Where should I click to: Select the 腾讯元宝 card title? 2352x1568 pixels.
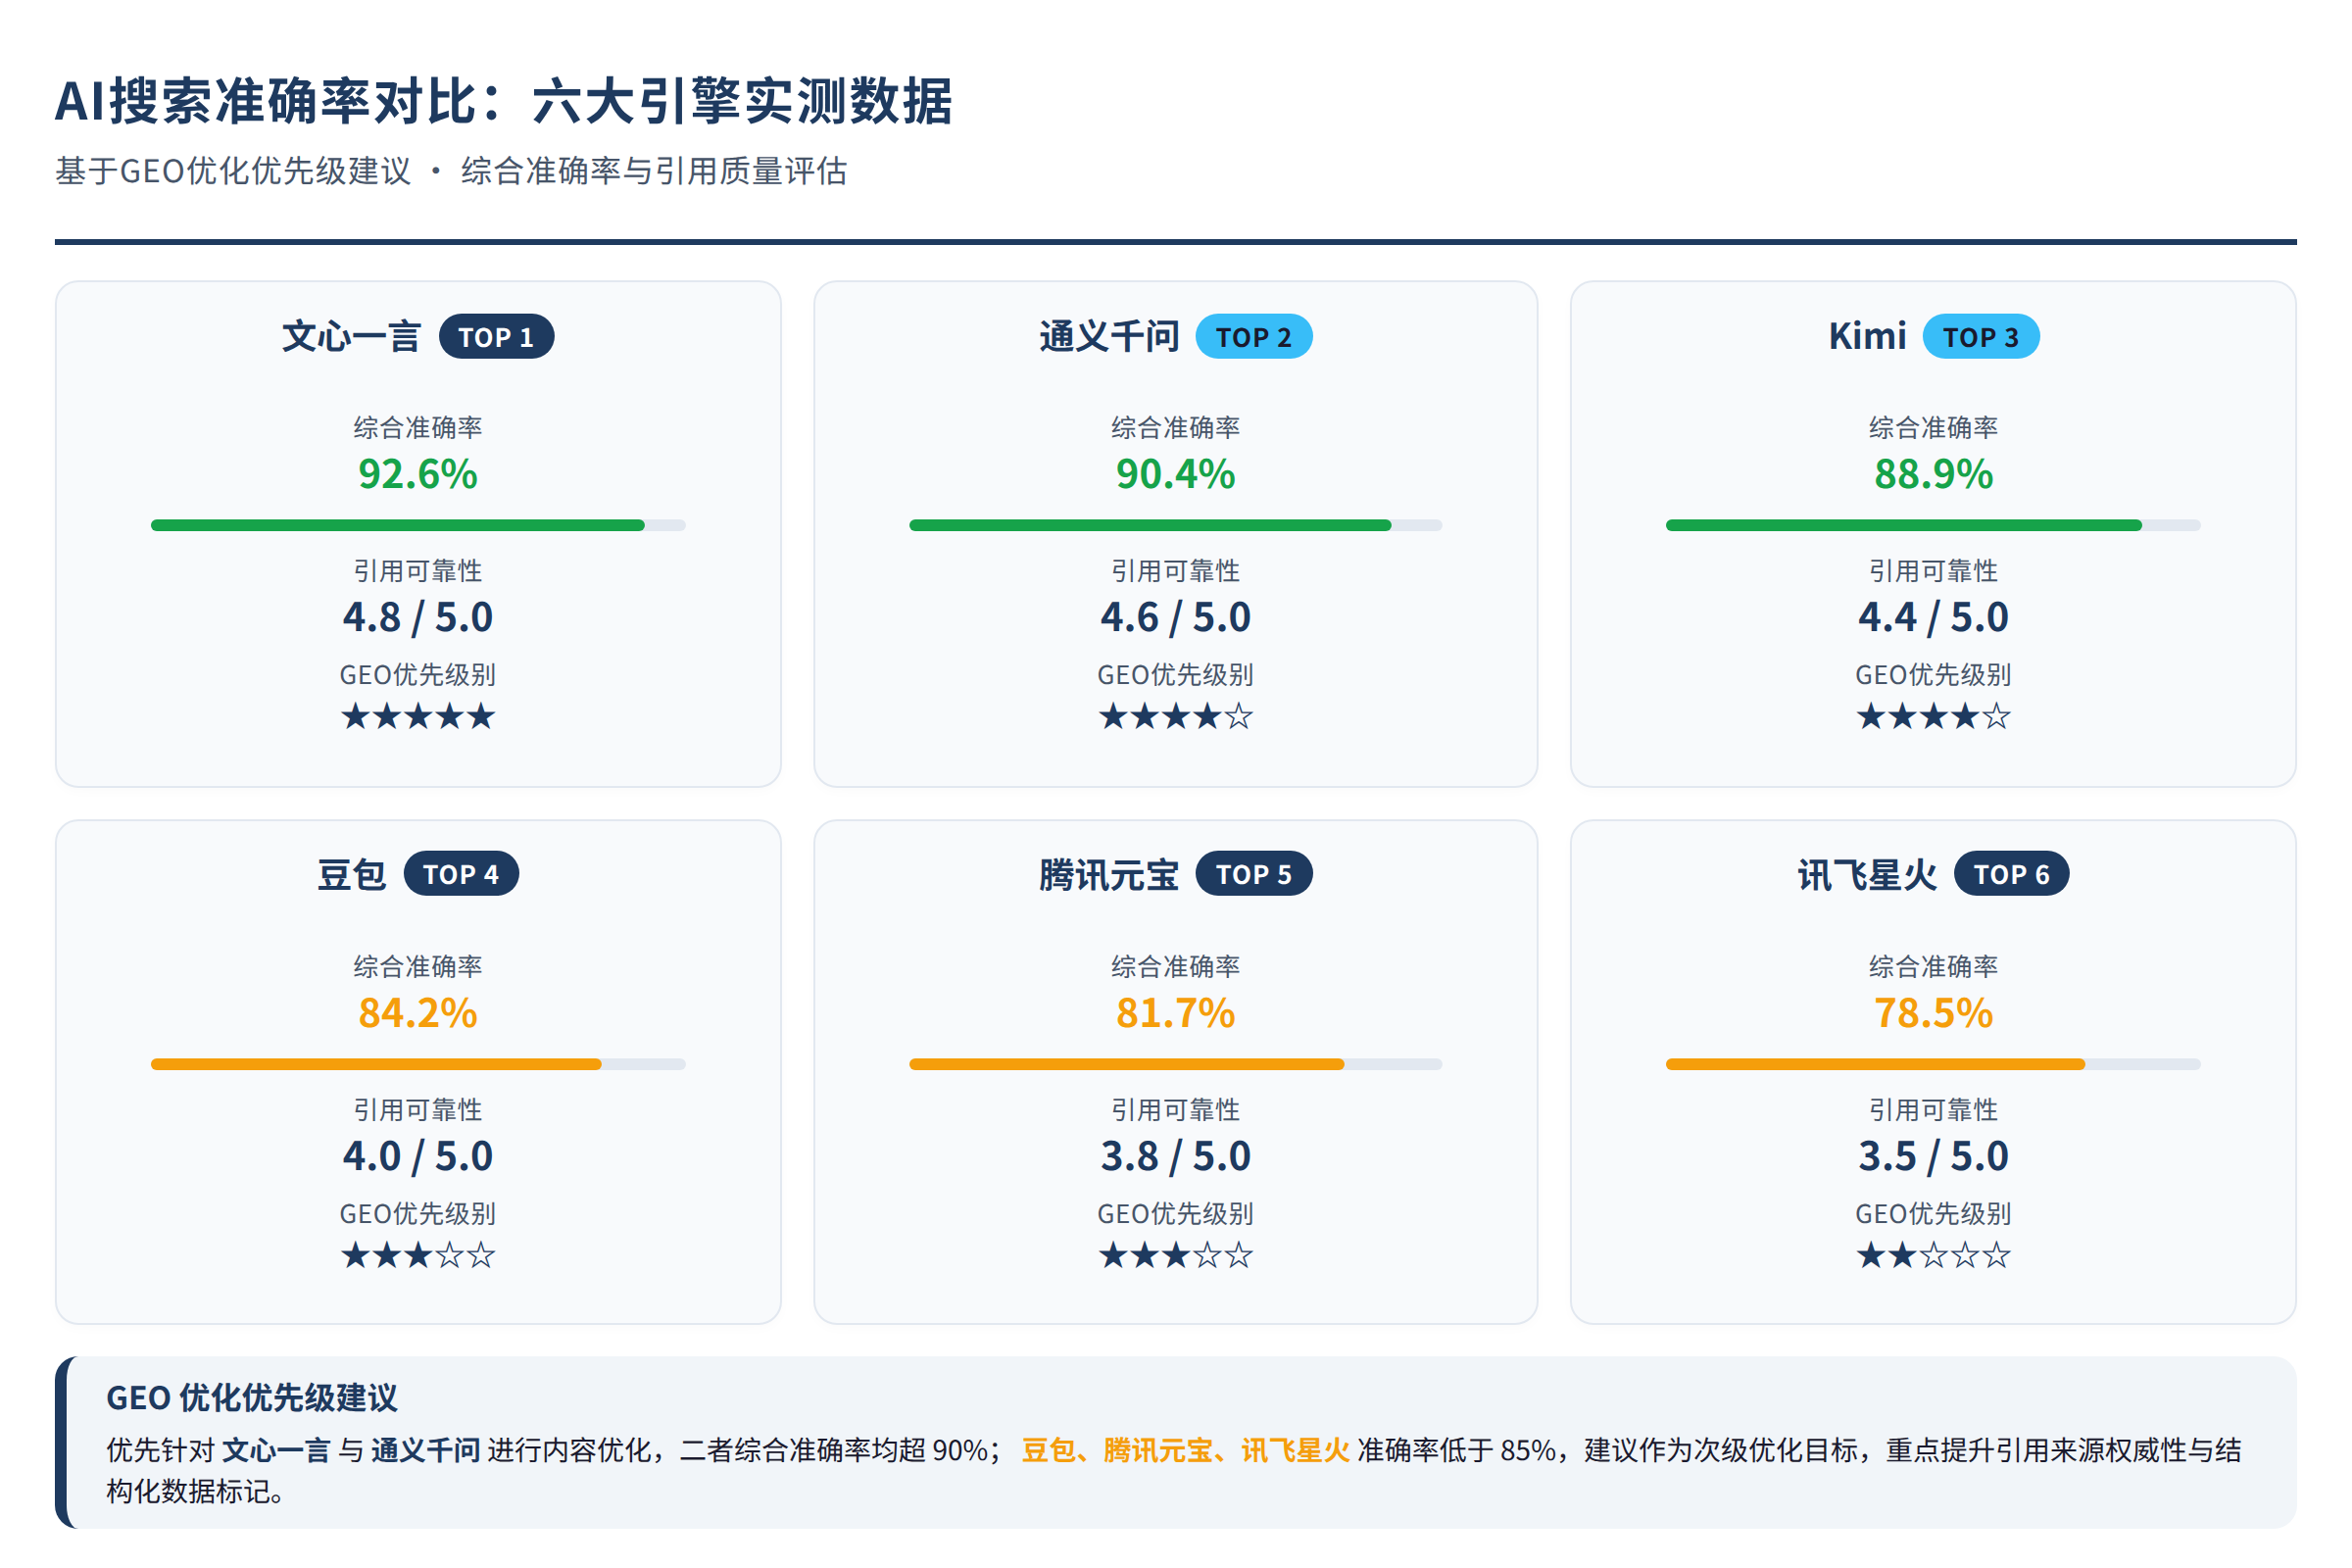click(1109, 874)
